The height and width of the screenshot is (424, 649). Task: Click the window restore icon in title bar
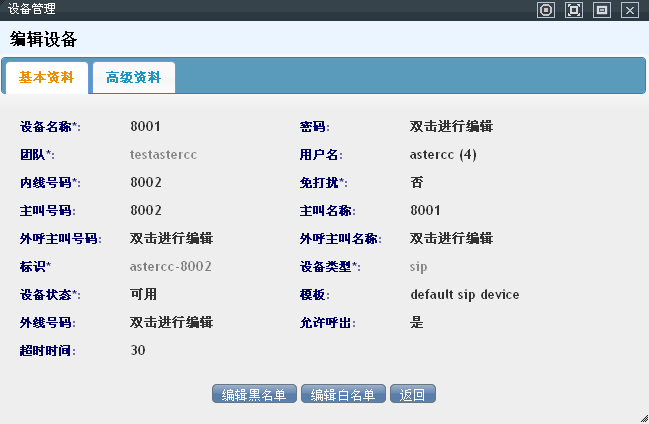602,10
